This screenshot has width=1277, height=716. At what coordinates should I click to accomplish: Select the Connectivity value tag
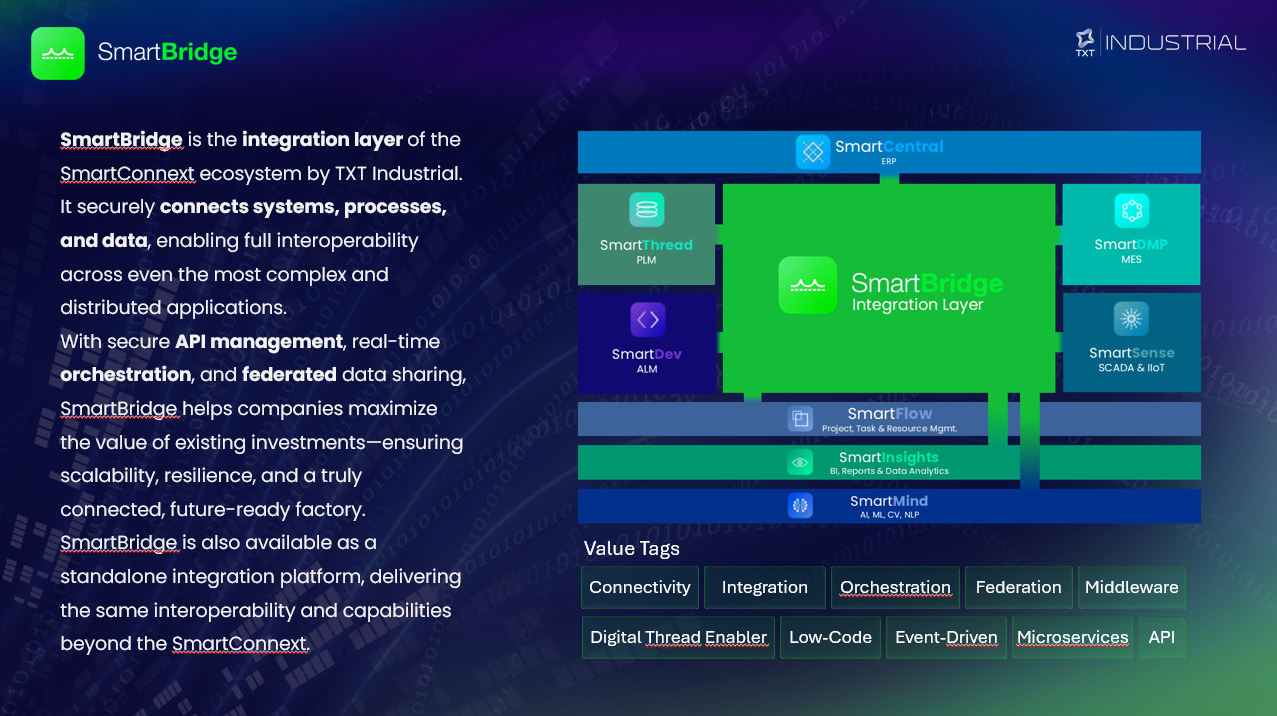click(639, 587)
